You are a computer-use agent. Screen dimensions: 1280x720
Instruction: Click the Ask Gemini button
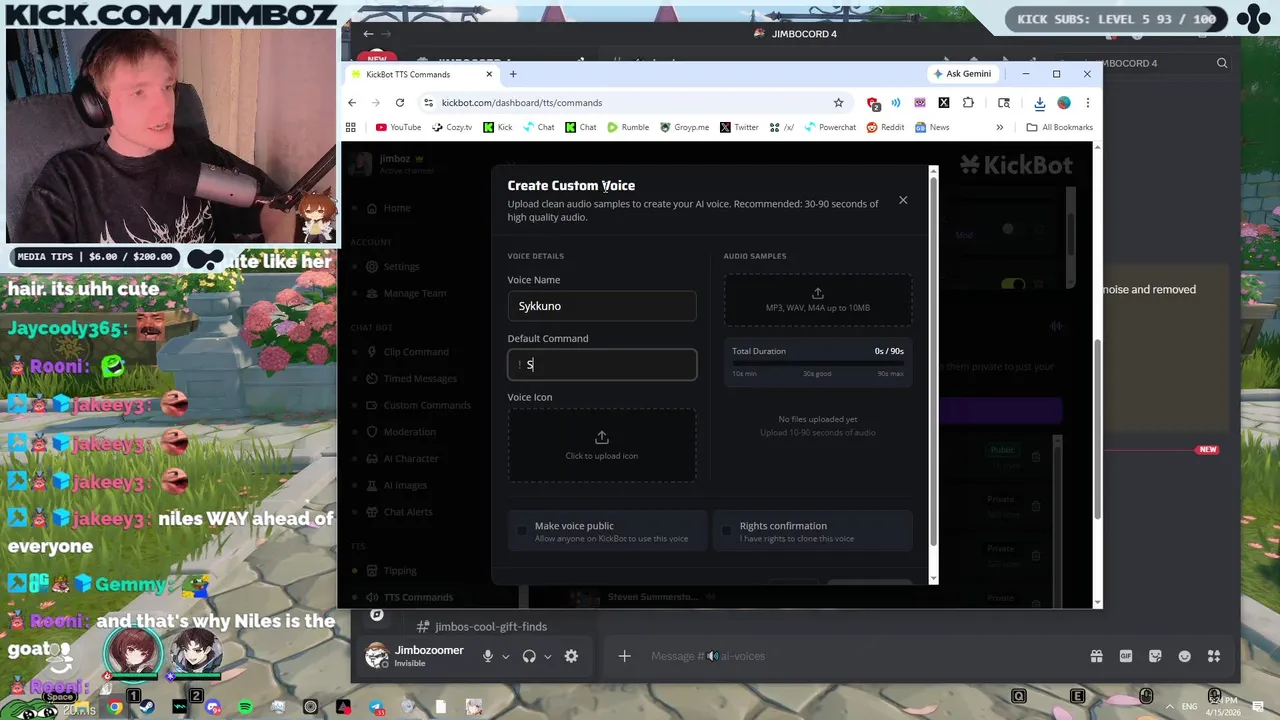(962, 74)
